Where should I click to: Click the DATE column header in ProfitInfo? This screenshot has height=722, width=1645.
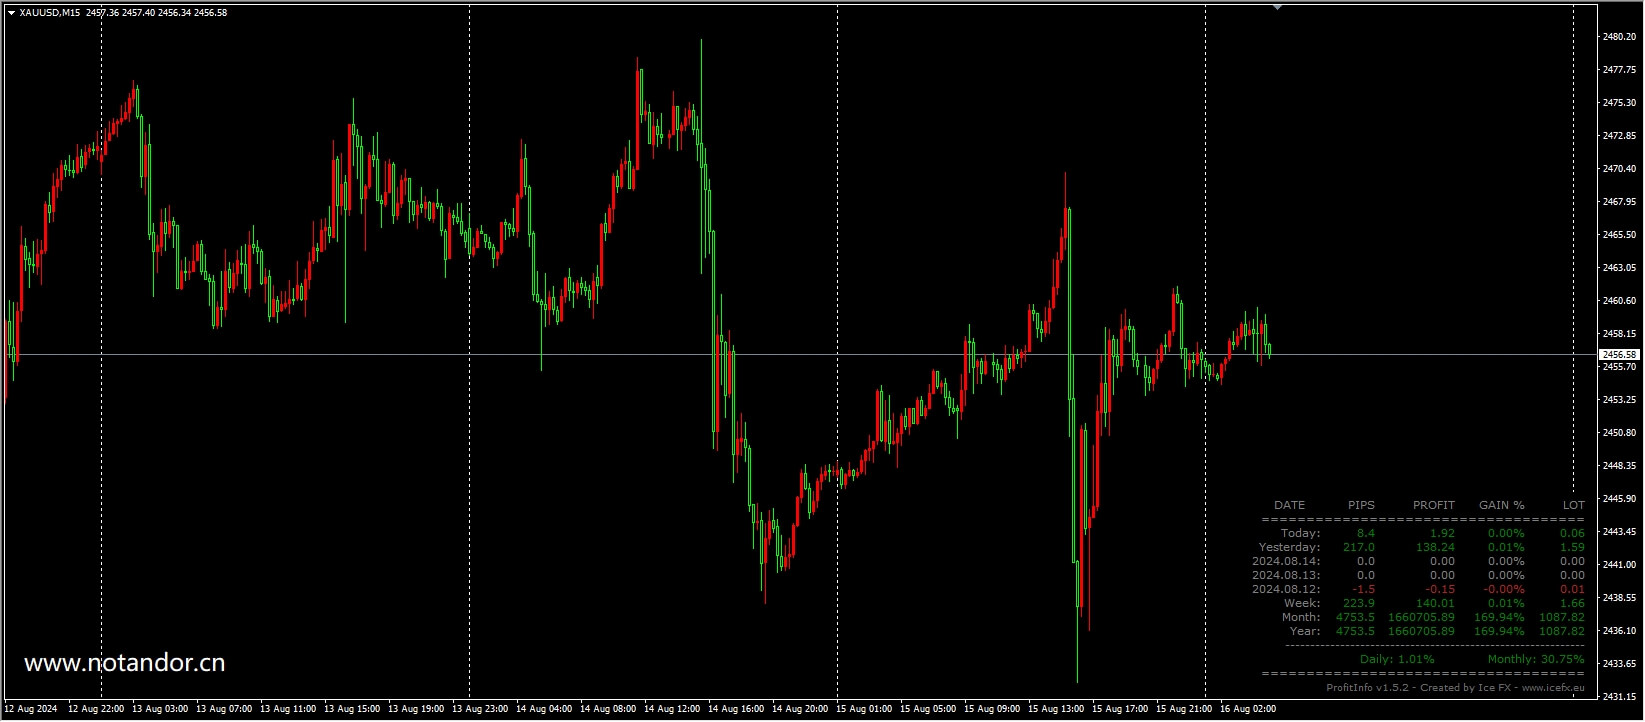point(1289,505)
